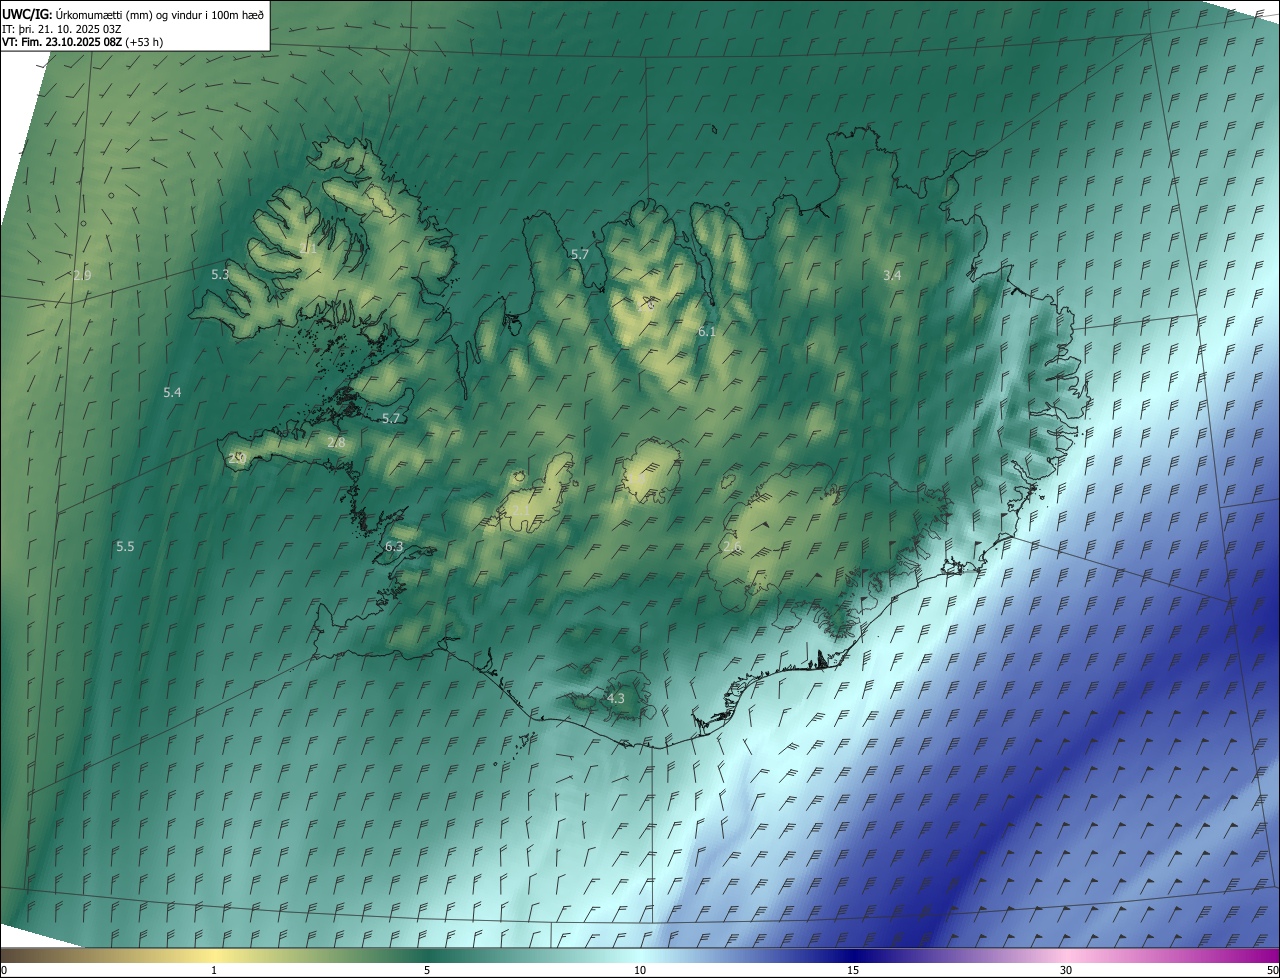
Task: Click the 15 tick on the colour scale
Action: coord(853,970)
